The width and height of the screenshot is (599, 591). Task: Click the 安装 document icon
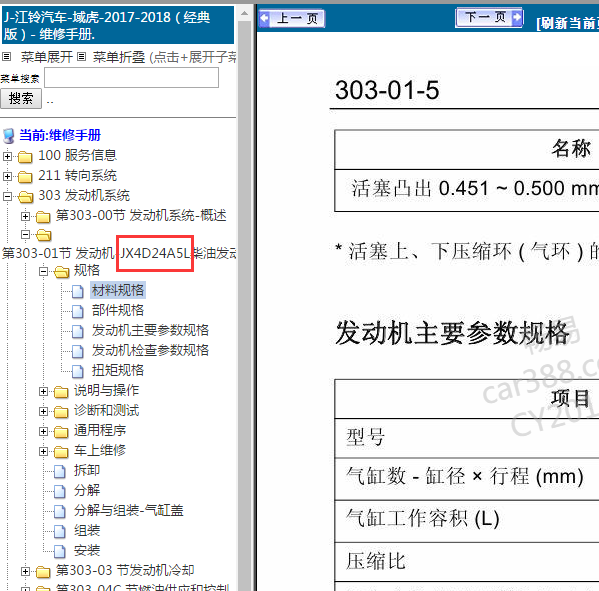coord(60,551)
